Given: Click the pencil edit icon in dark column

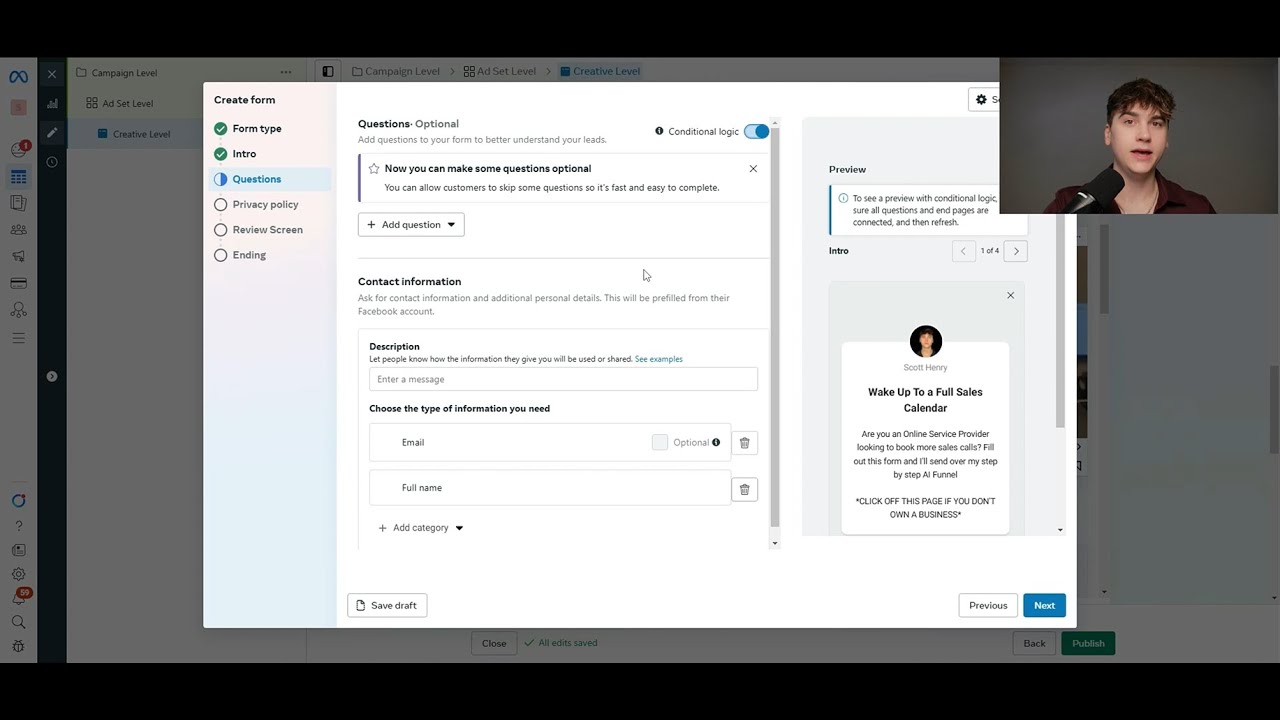Looking at the screenshot, I should [52, 132].
